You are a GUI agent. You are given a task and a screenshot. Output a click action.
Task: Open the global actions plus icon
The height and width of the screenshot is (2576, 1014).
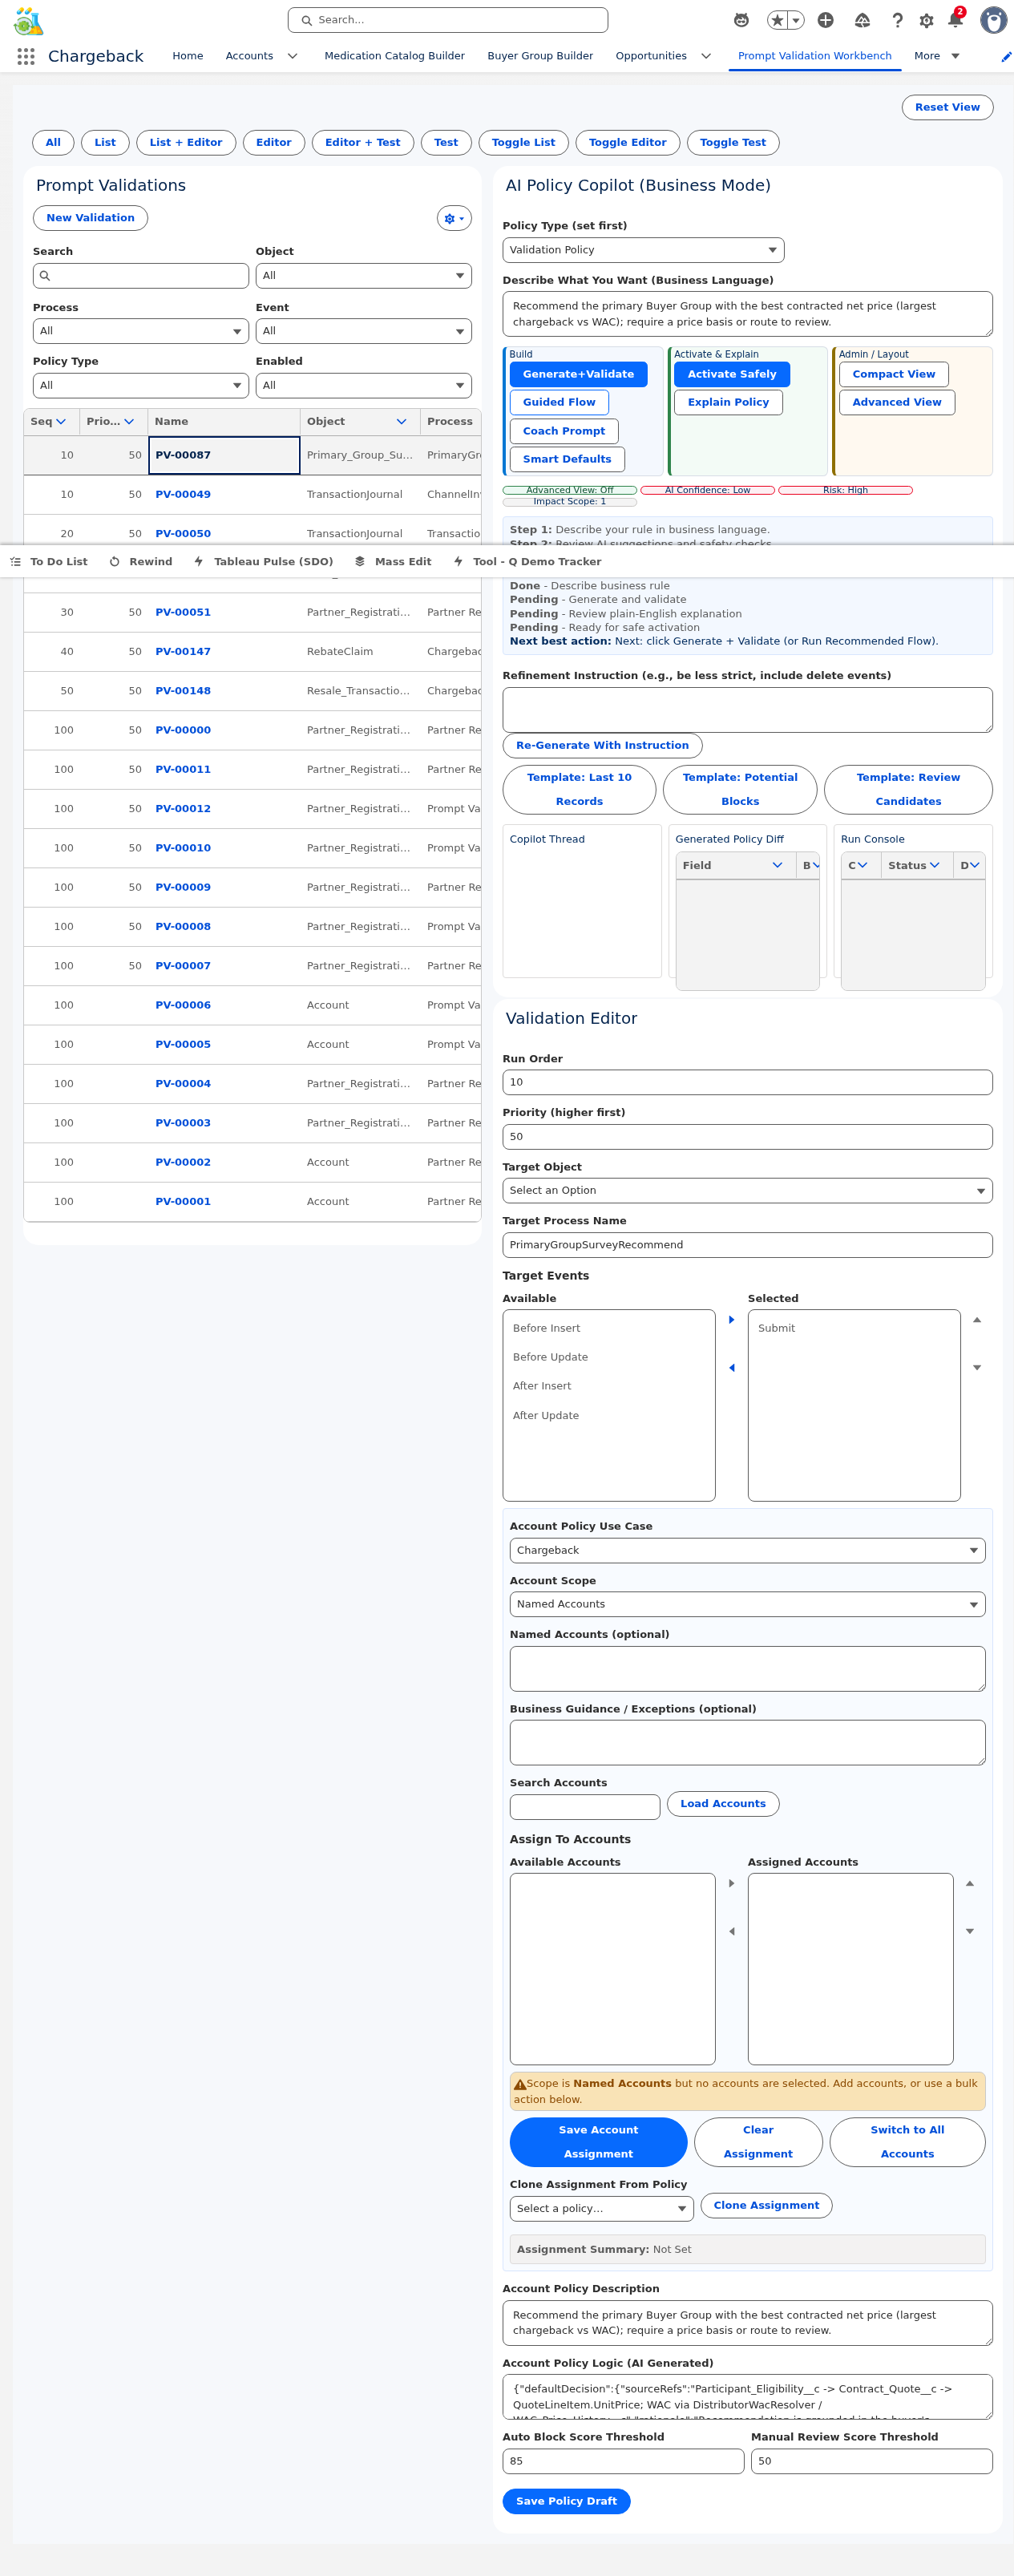(826, 20)
